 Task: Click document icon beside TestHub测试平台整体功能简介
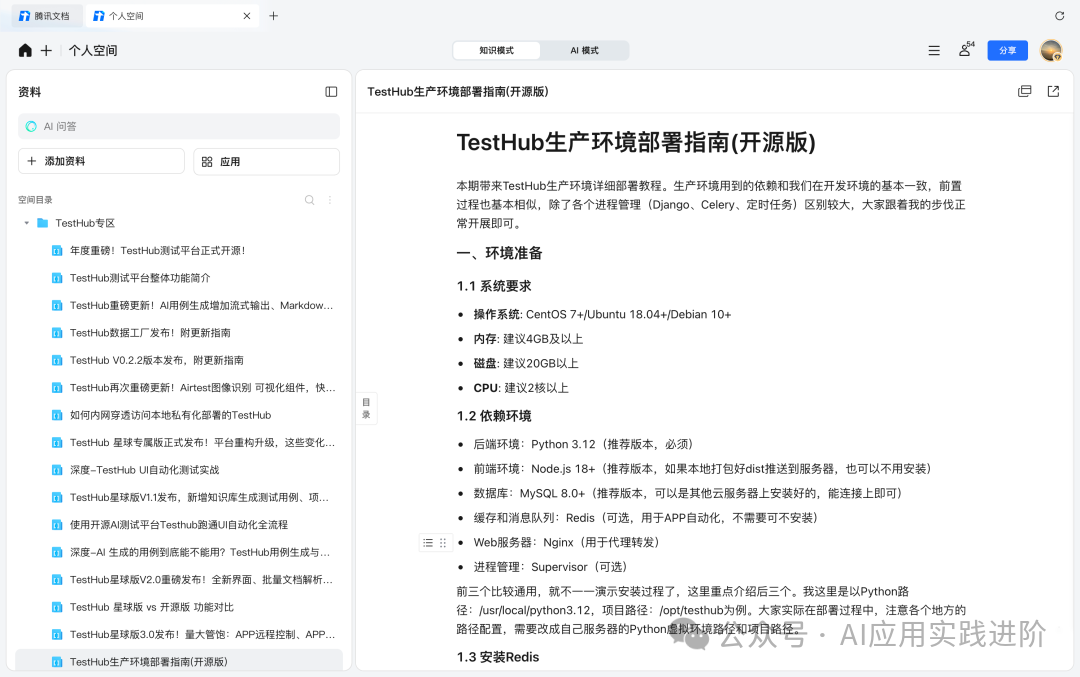57,278
